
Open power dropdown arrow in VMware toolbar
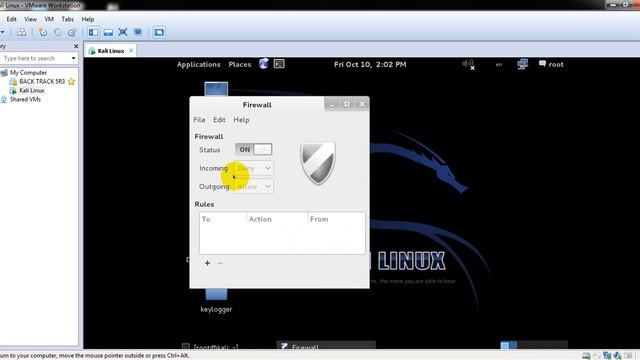pyautogui.click(x=2, y=32)
